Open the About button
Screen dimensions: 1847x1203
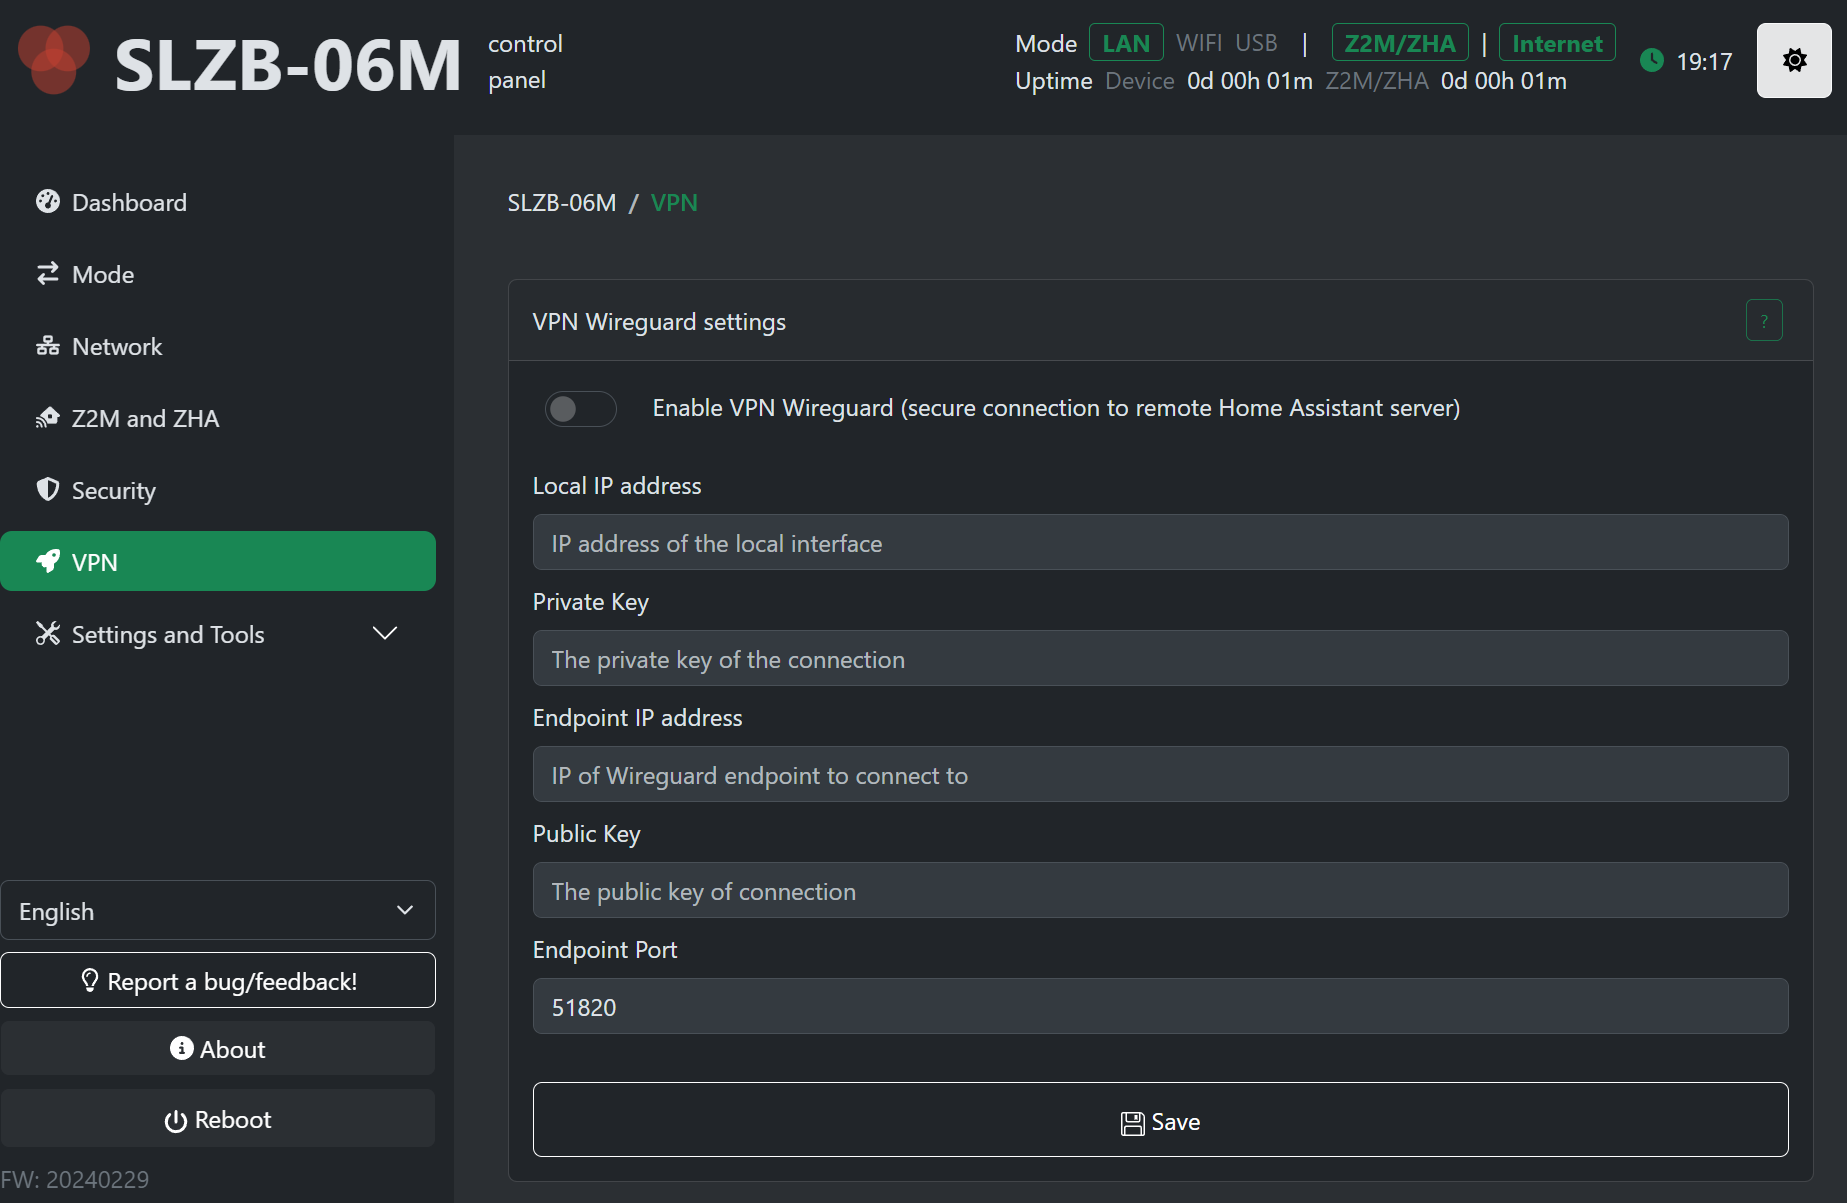218,1049
